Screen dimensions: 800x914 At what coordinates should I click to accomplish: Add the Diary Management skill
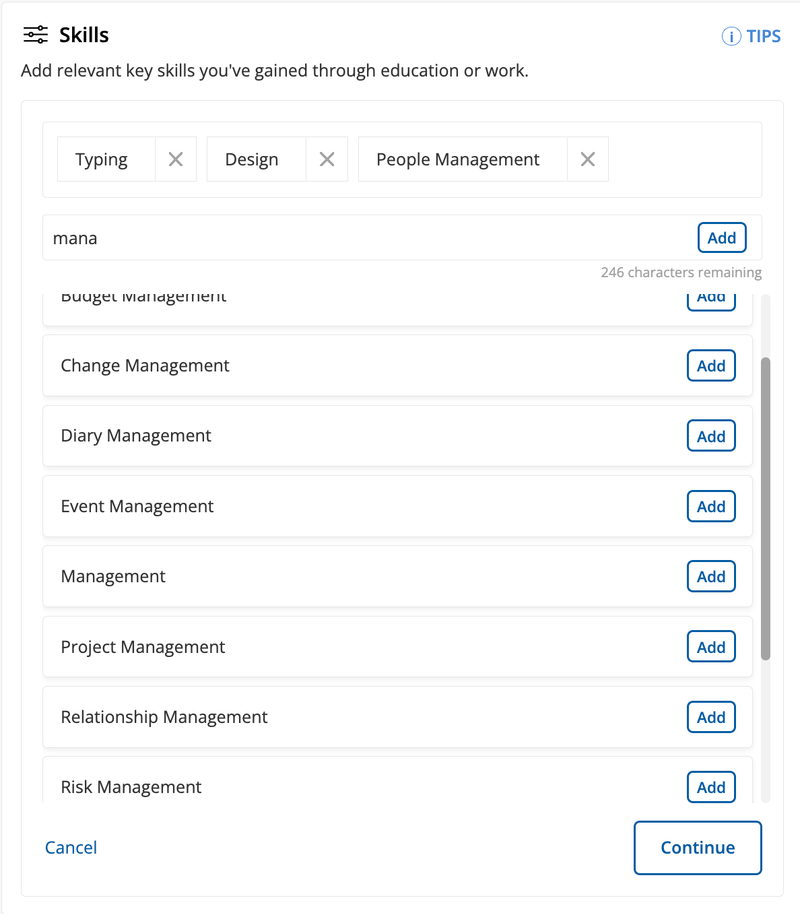point(711,435)
